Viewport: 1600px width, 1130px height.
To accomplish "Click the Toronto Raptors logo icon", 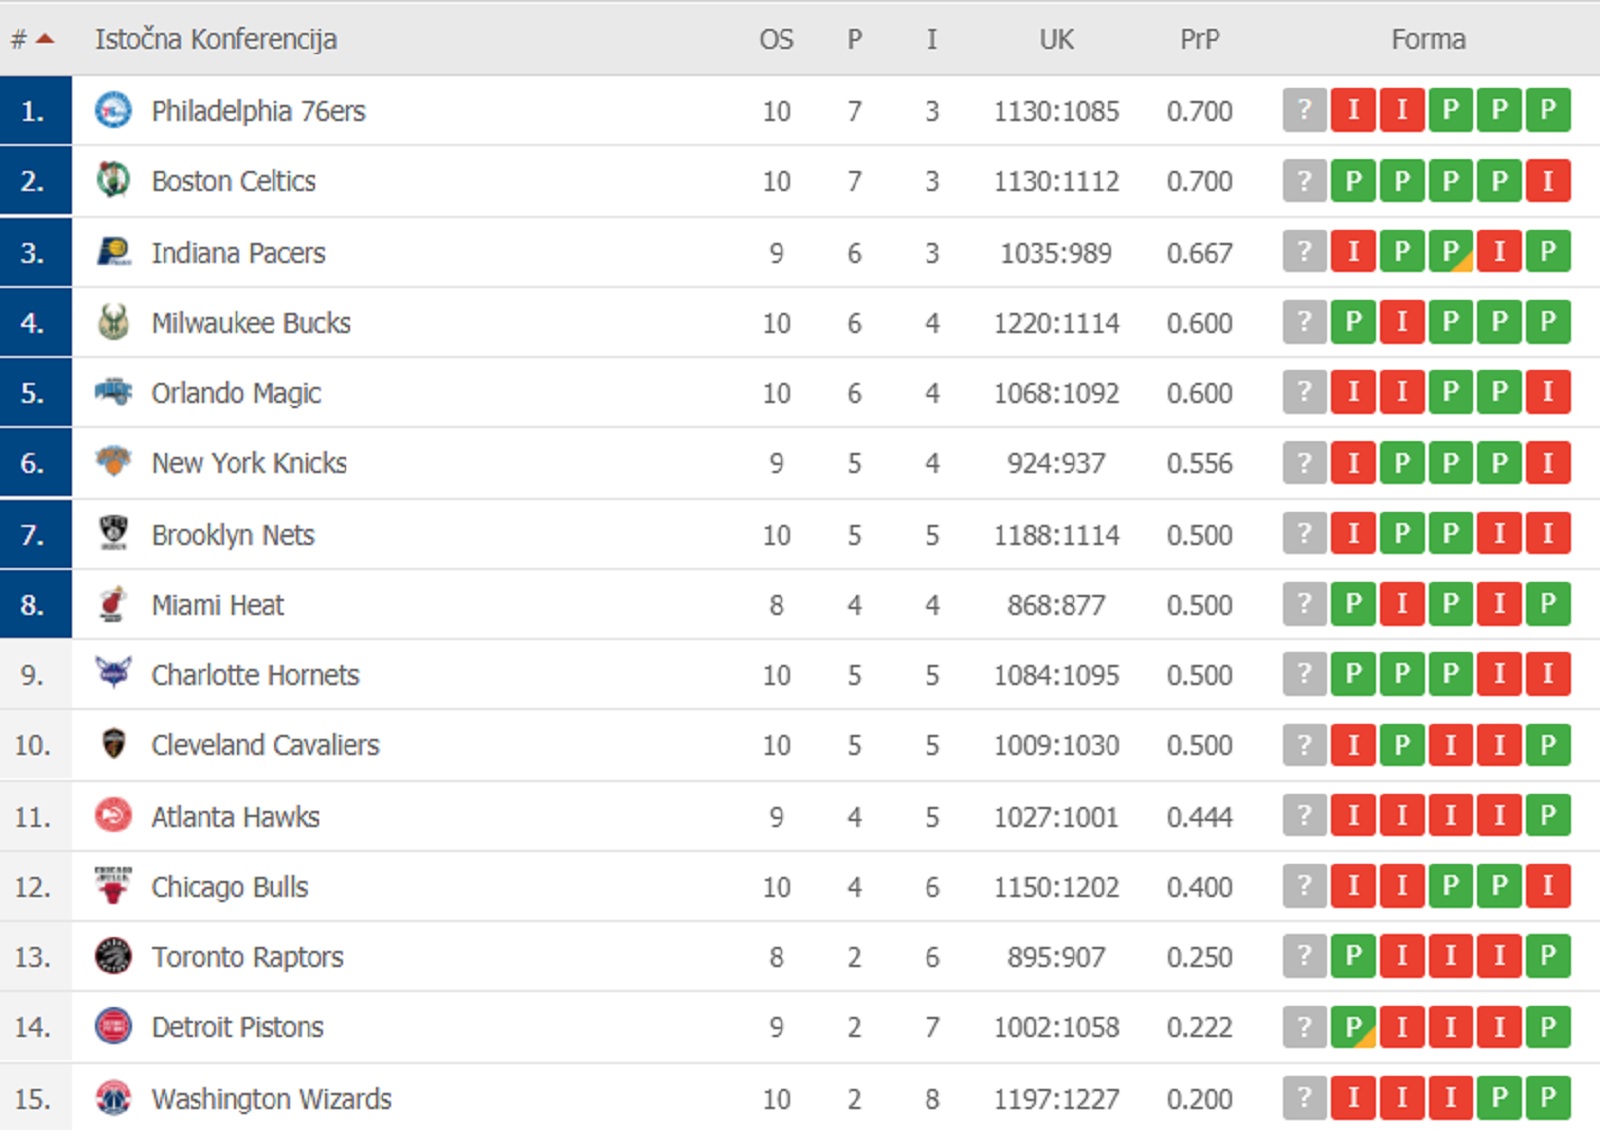I will (113, 956).
